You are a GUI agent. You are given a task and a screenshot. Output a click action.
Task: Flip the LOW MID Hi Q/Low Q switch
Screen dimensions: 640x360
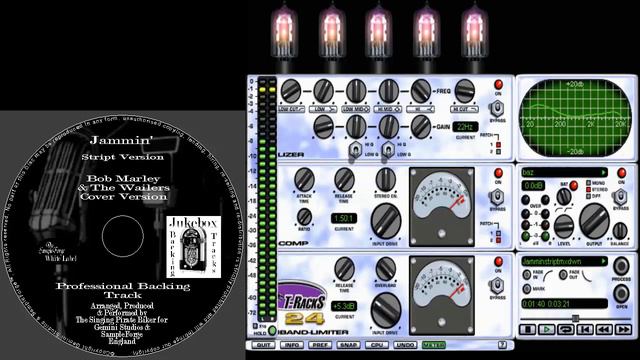pyautogui.click(x=355, y=150)
